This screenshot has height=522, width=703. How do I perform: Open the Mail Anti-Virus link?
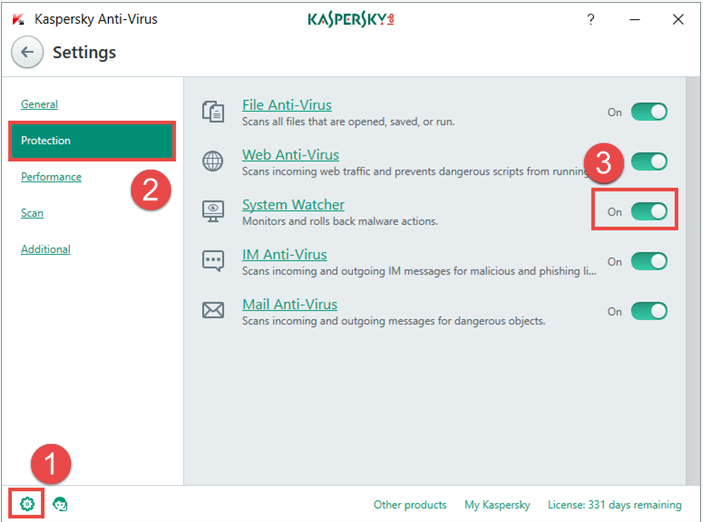tap(290, 304)
